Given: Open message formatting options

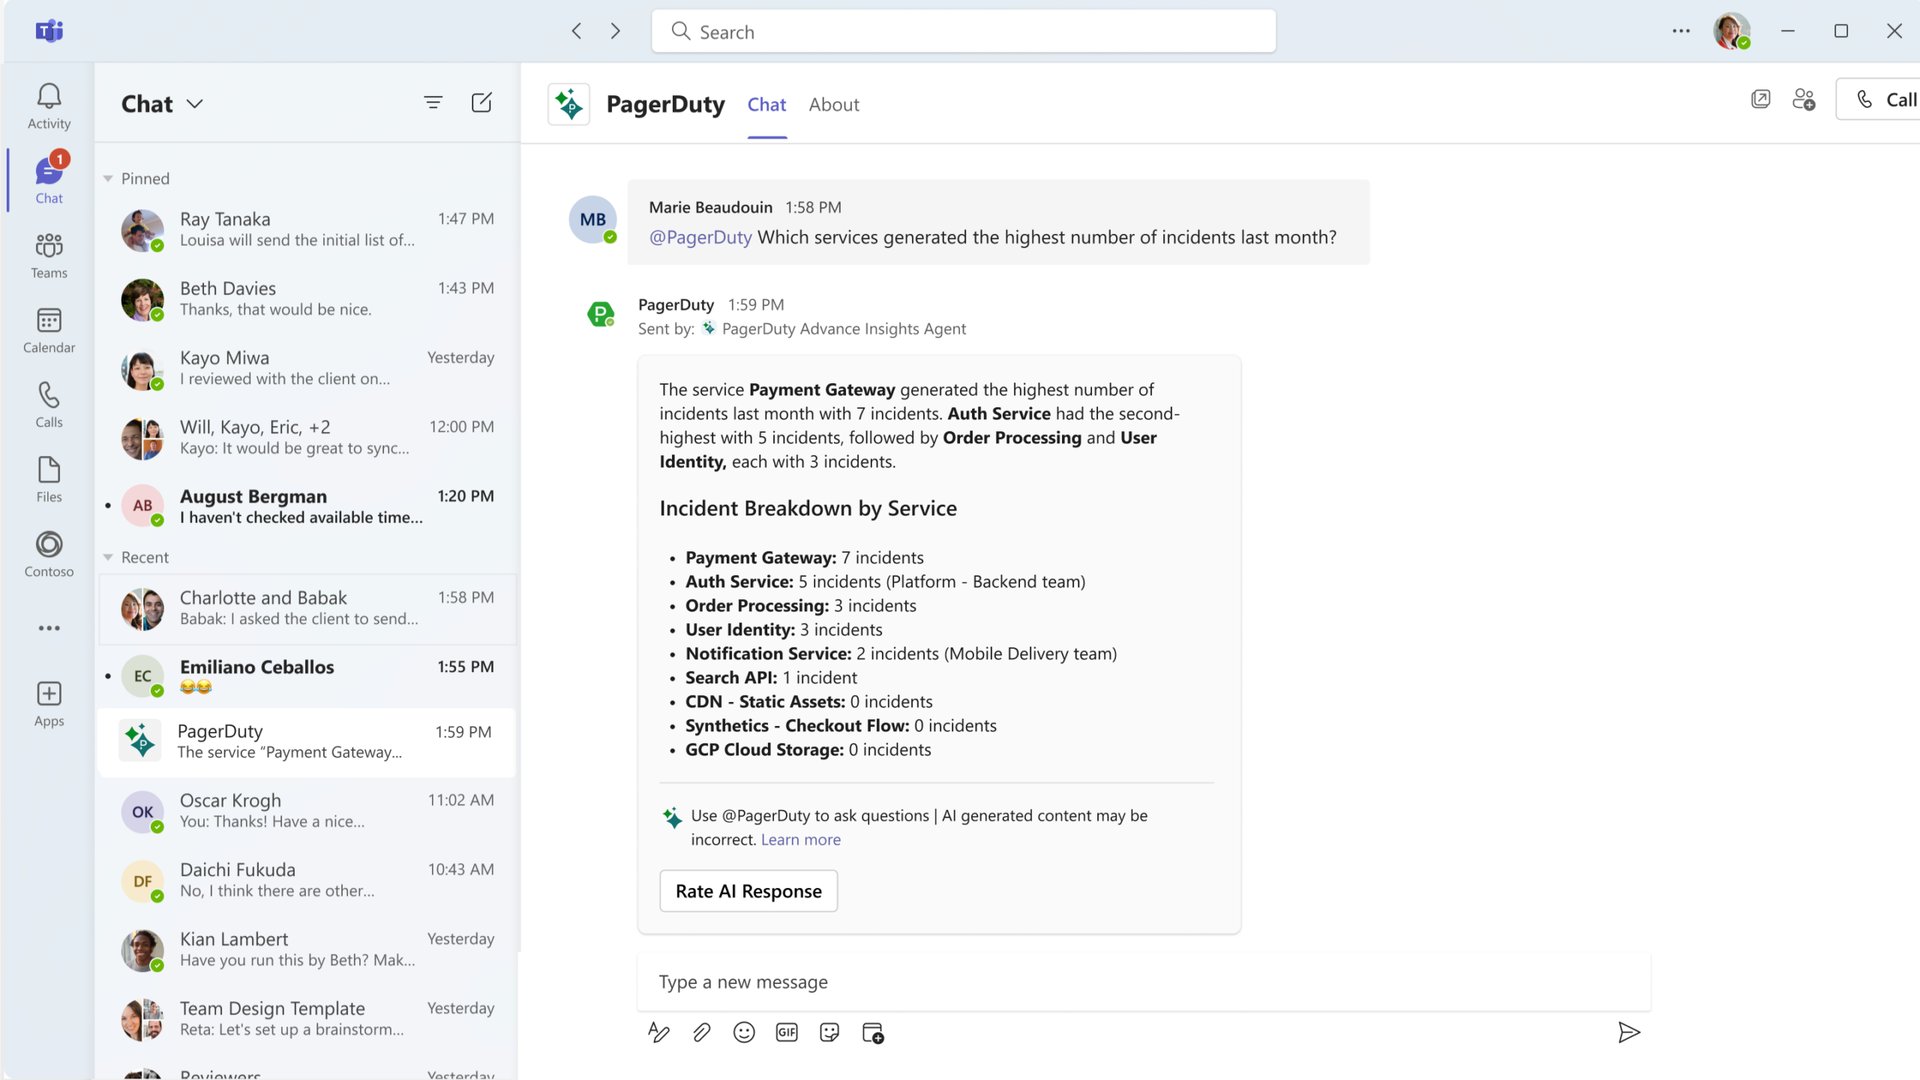Looking at the screenshot, I should [658, 1032].
